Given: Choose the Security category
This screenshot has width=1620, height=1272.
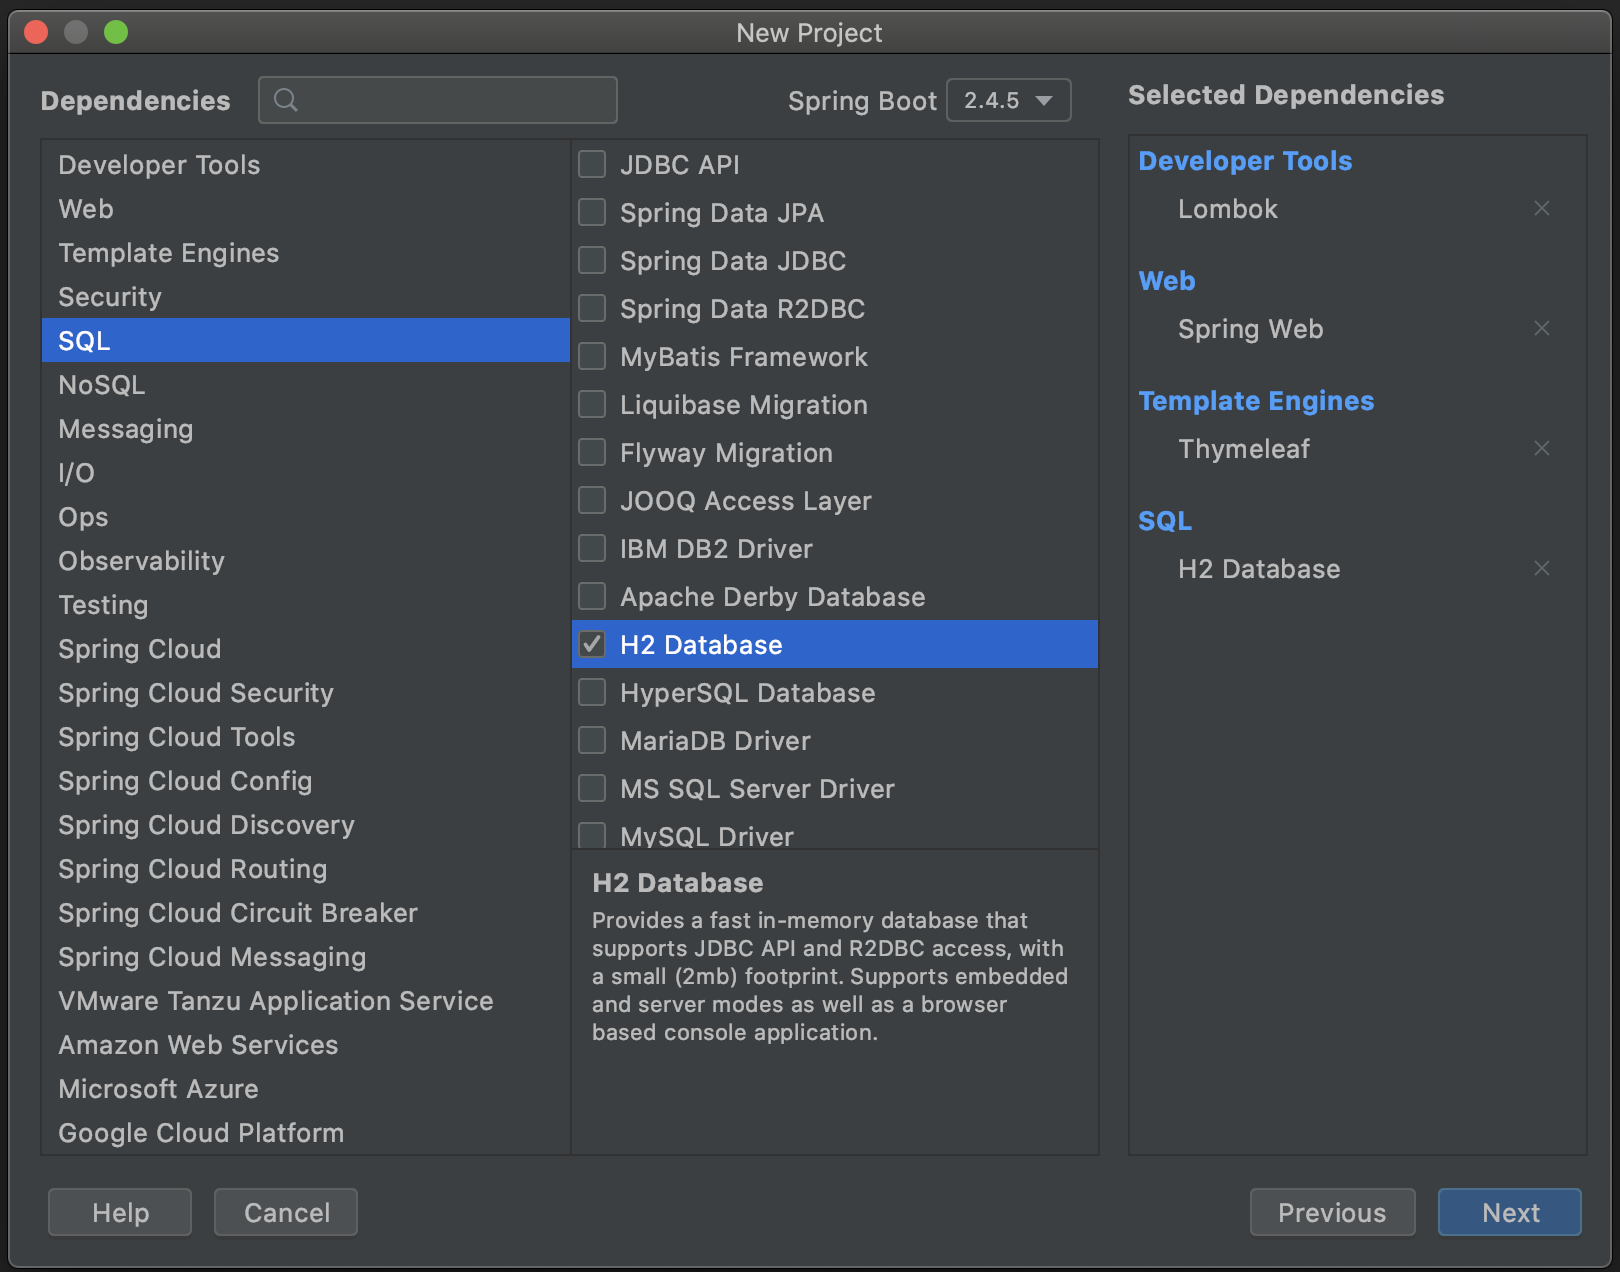Looking at the screenshot, I should click(306, 297).
